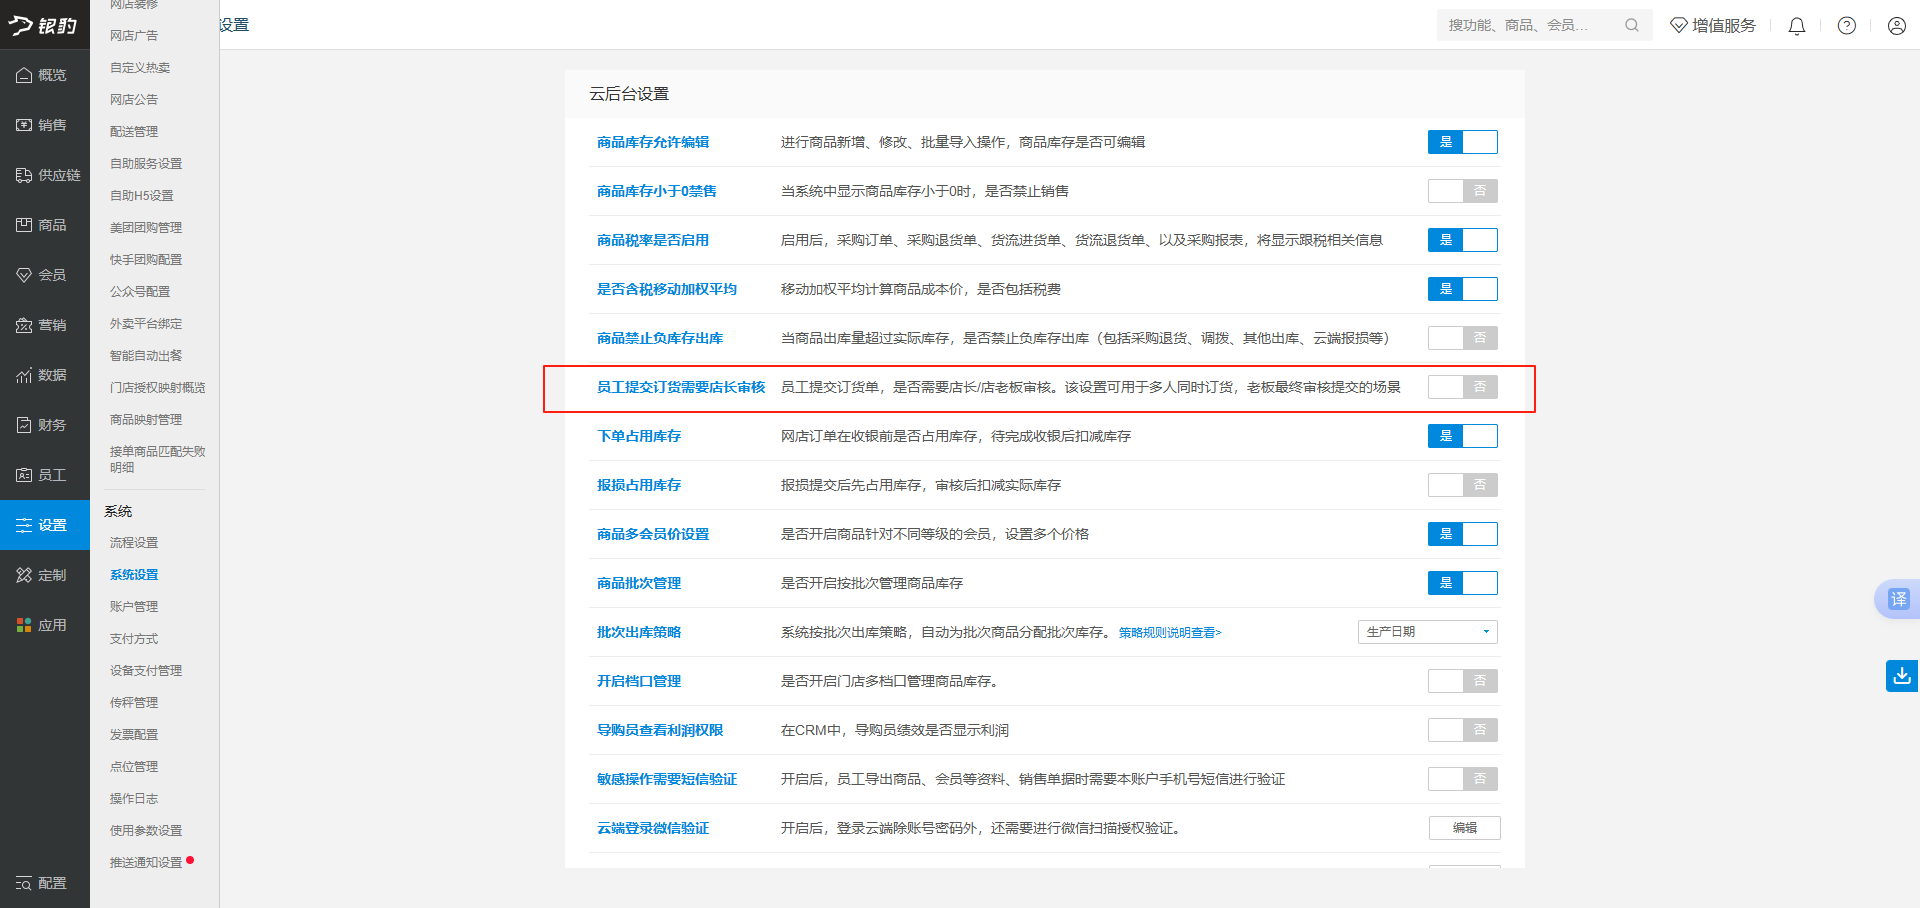Toggle 商品批次管理 switch

[x=1462, y=583]
